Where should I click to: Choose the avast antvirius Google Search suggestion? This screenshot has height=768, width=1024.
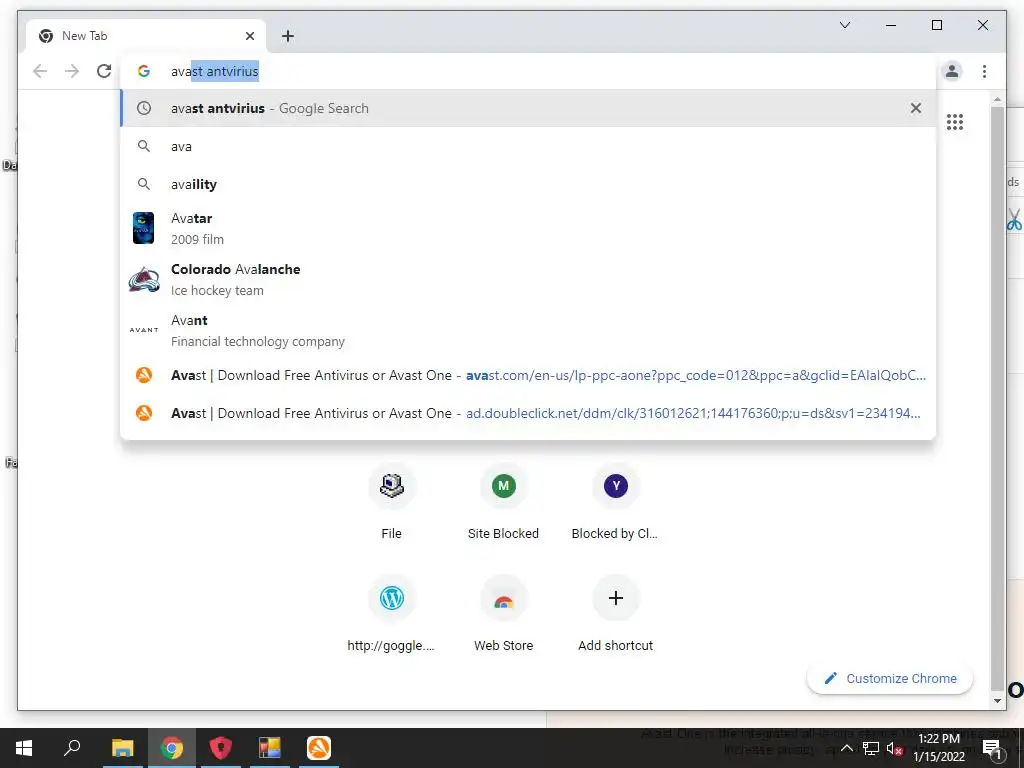tap(528, 108)
